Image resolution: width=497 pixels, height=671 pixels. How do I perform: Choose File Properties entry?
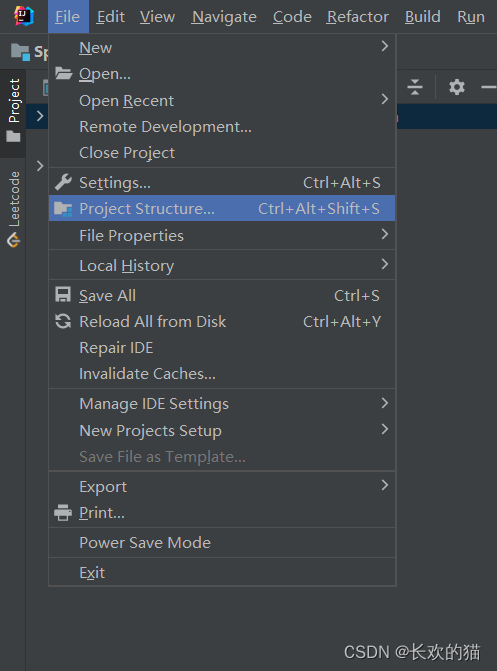222,235
